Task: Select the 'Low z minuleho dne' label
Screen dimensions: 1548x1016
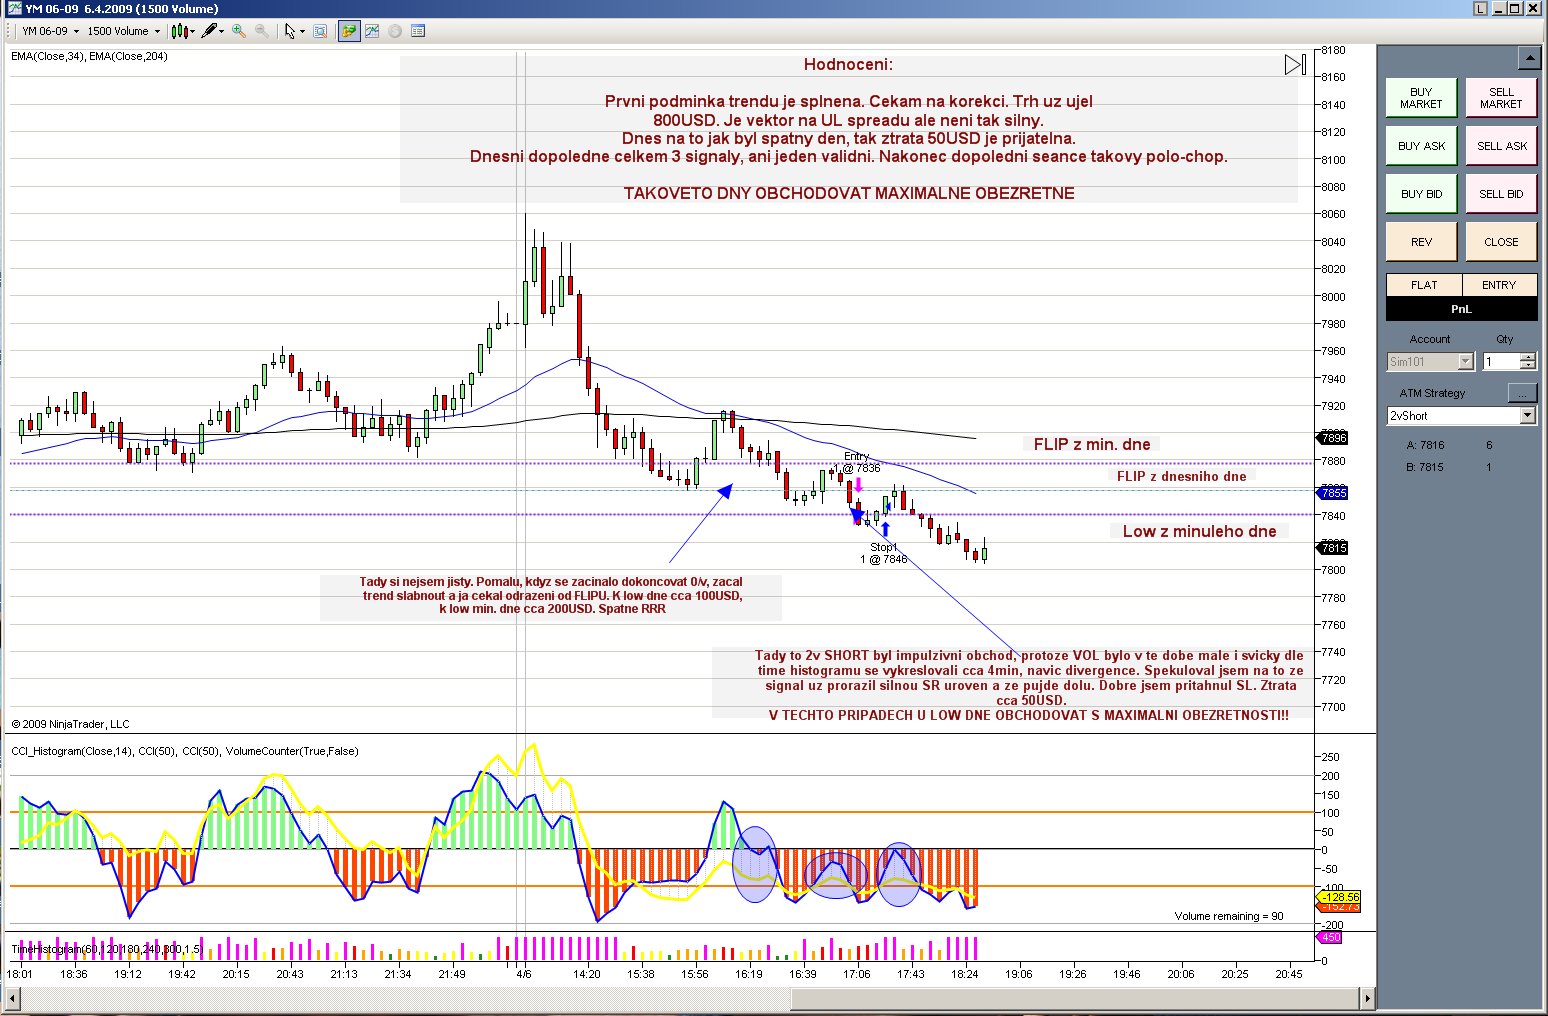Action: pos(1199,531)
